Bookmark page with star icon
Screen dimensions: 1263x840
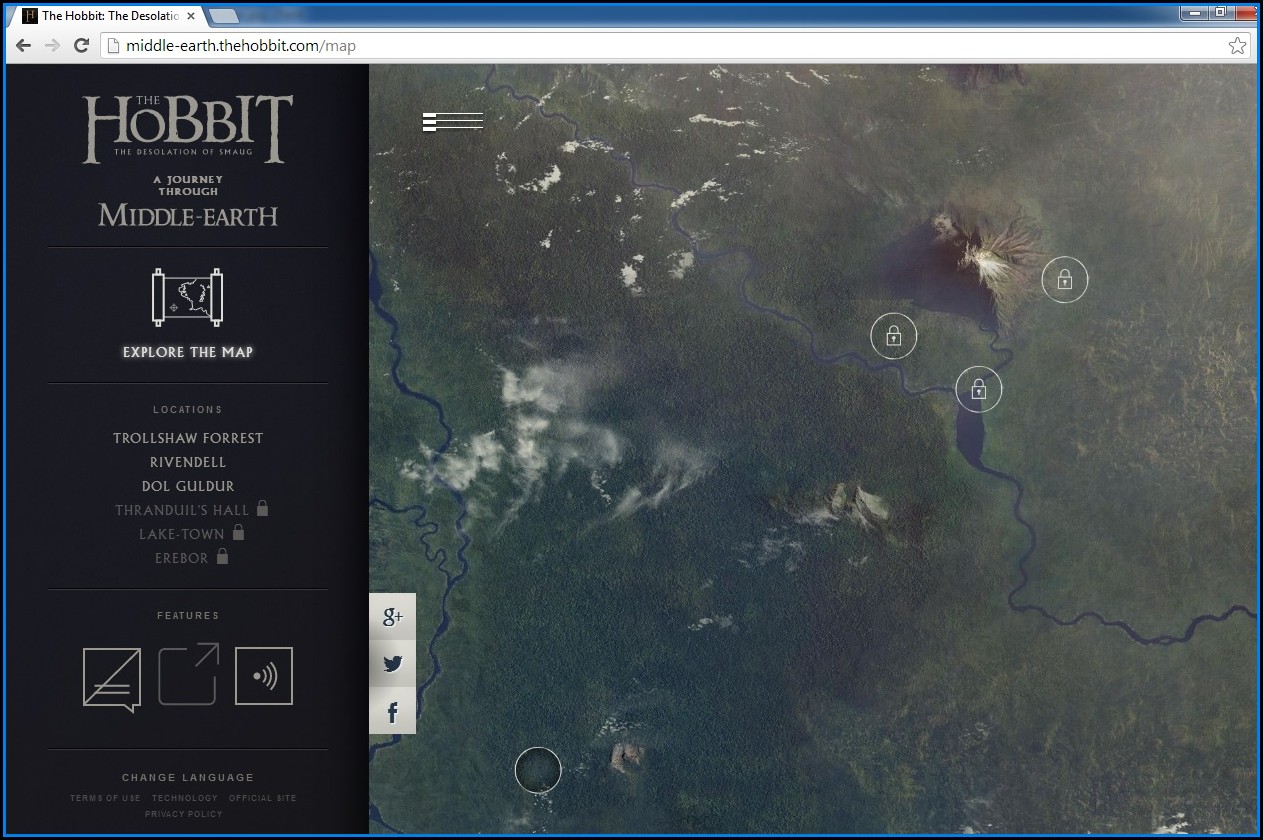1237,45
